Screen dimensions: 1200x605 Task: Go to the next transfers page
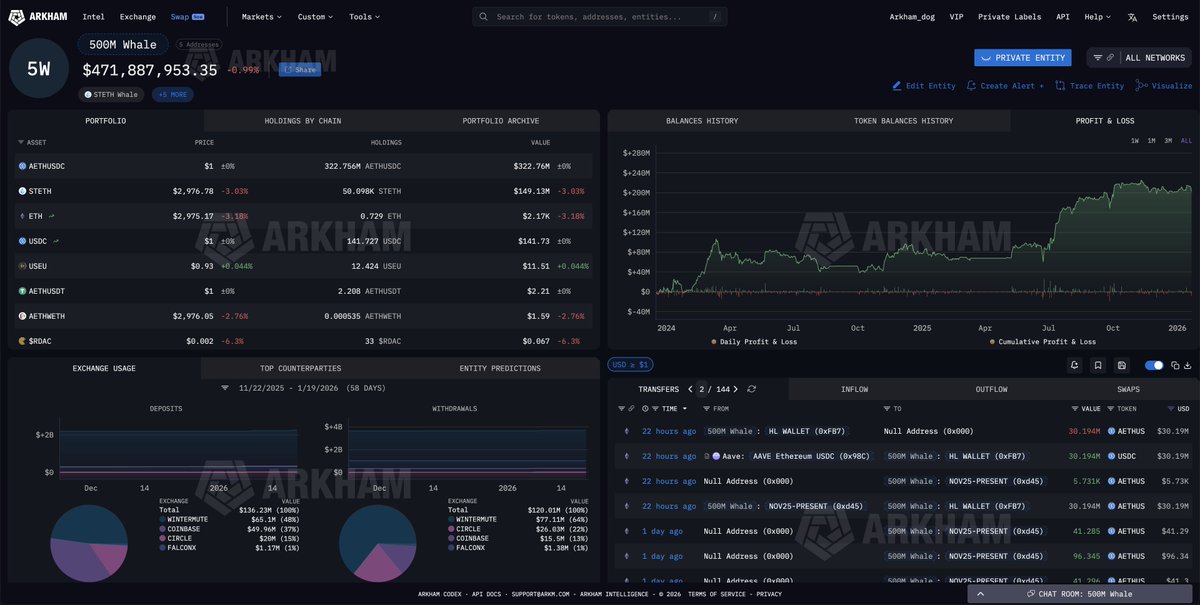point(738,389)
